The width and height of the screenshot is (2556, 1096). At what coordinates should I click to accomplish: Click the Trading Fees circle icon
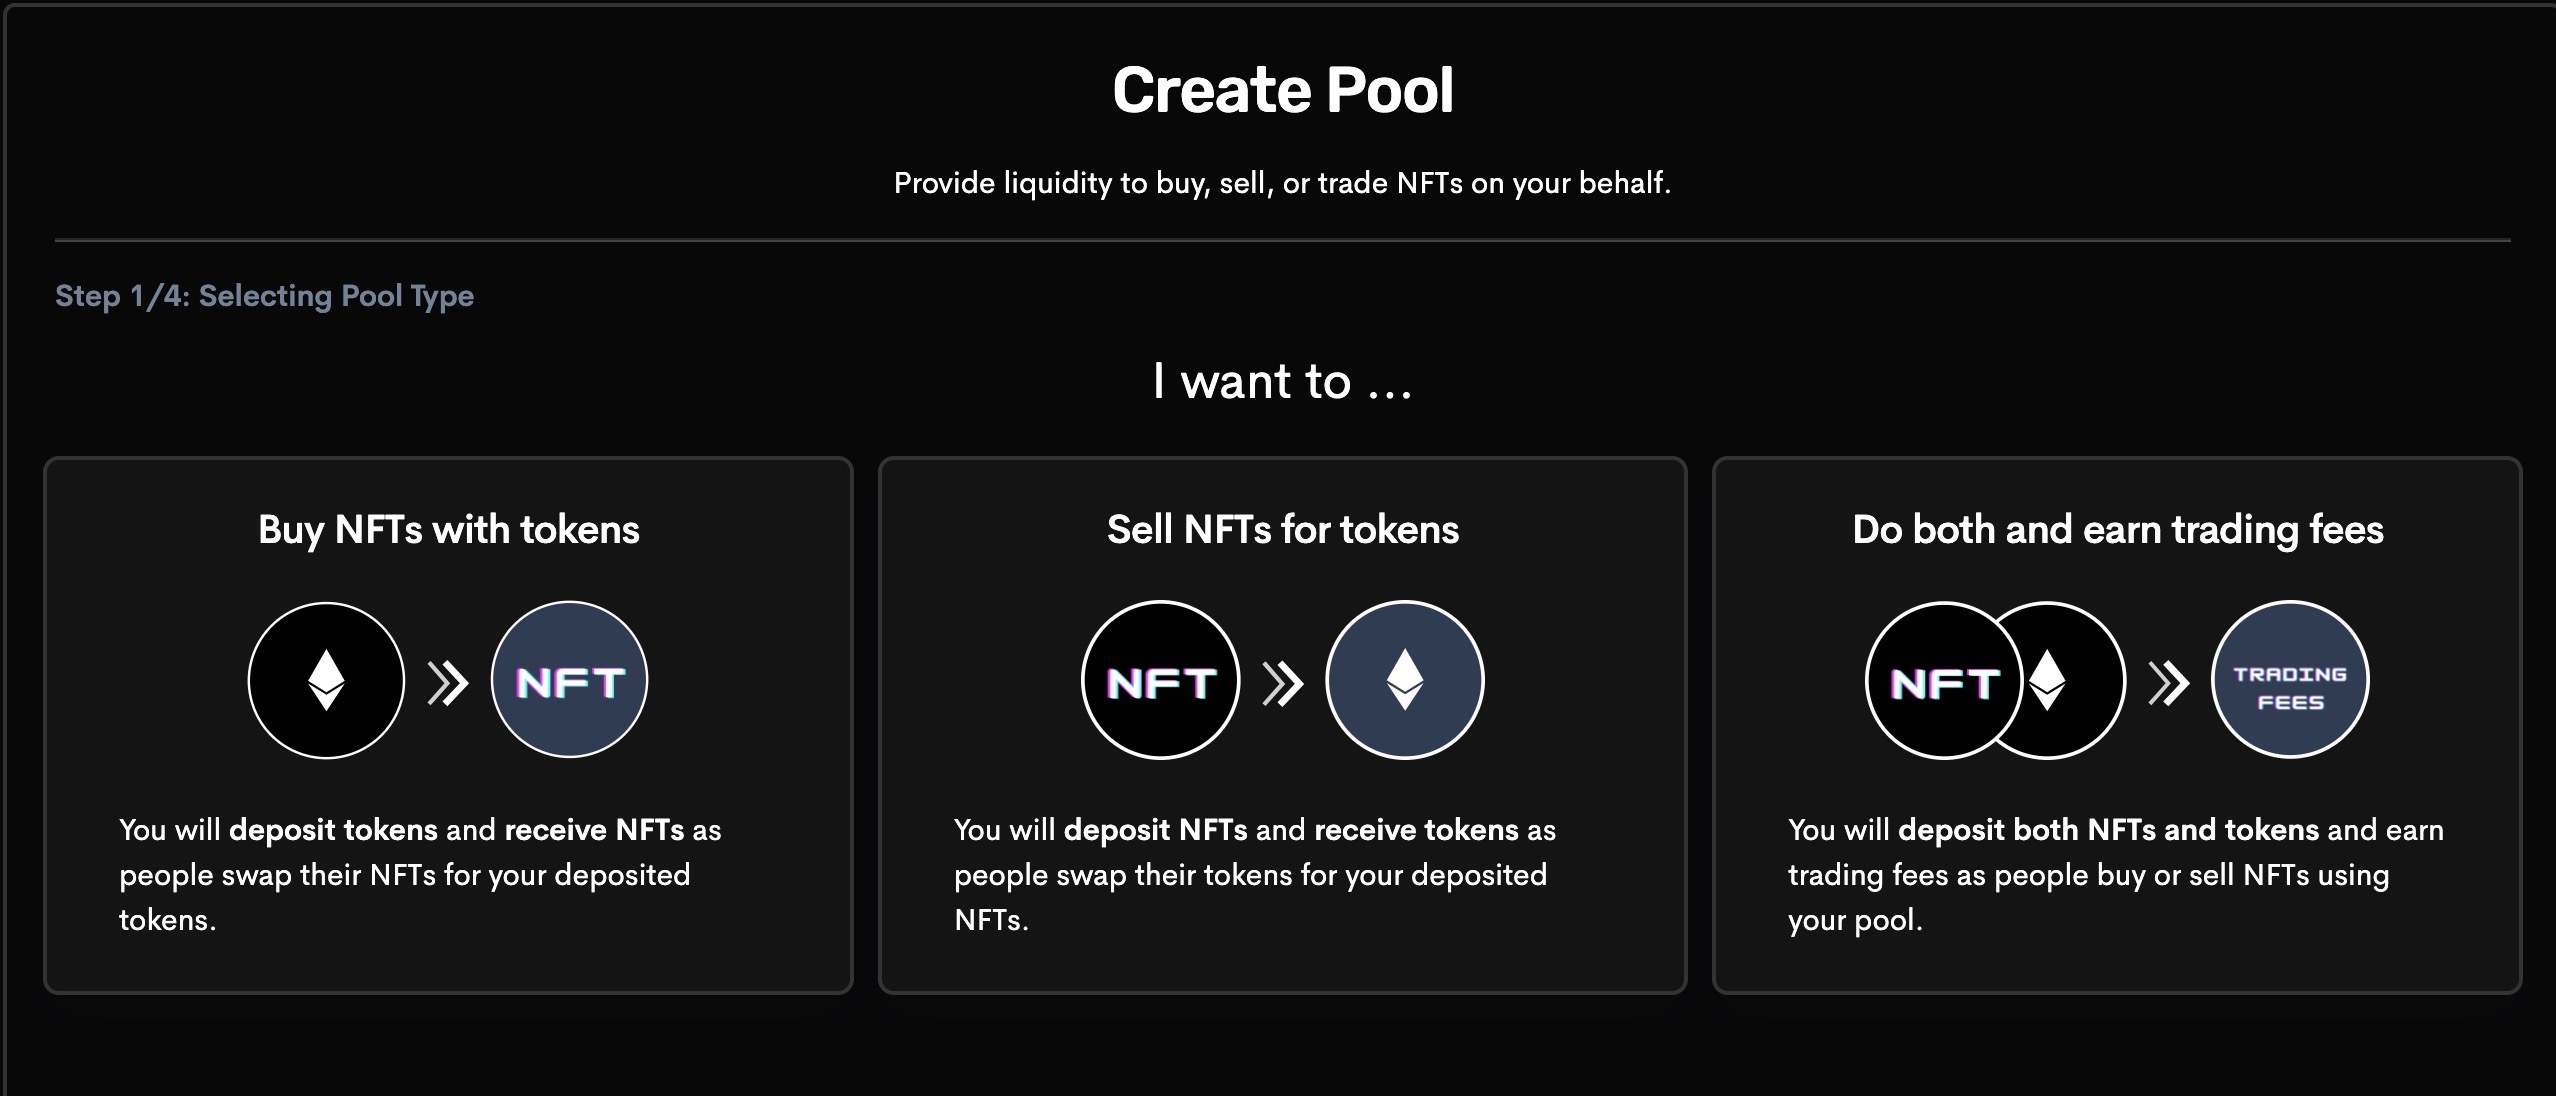coord(2290,681)
